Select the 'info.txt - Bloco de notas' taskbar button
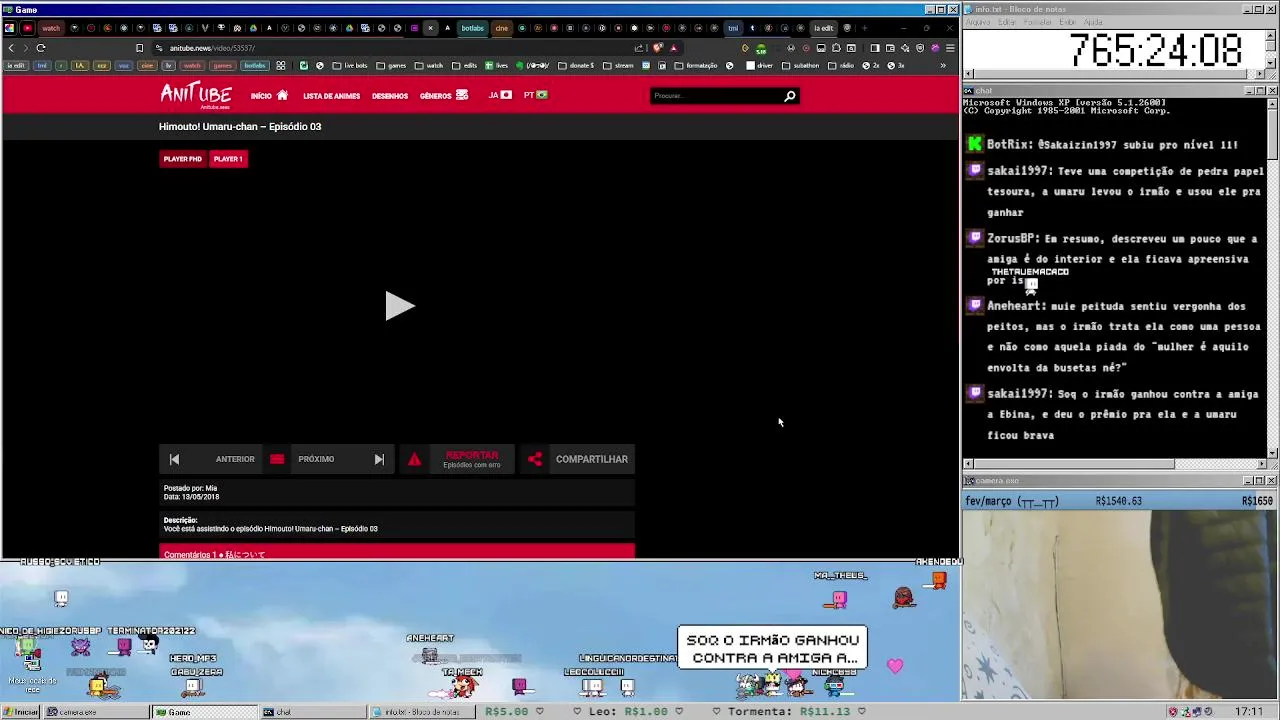 (x=422, y=712)
